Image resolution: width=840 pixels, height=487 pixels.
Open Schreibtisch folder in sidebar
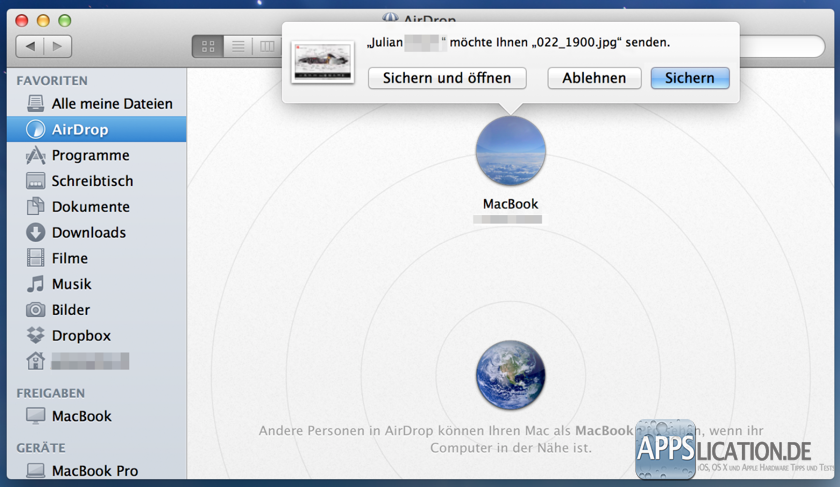point(96,181)
